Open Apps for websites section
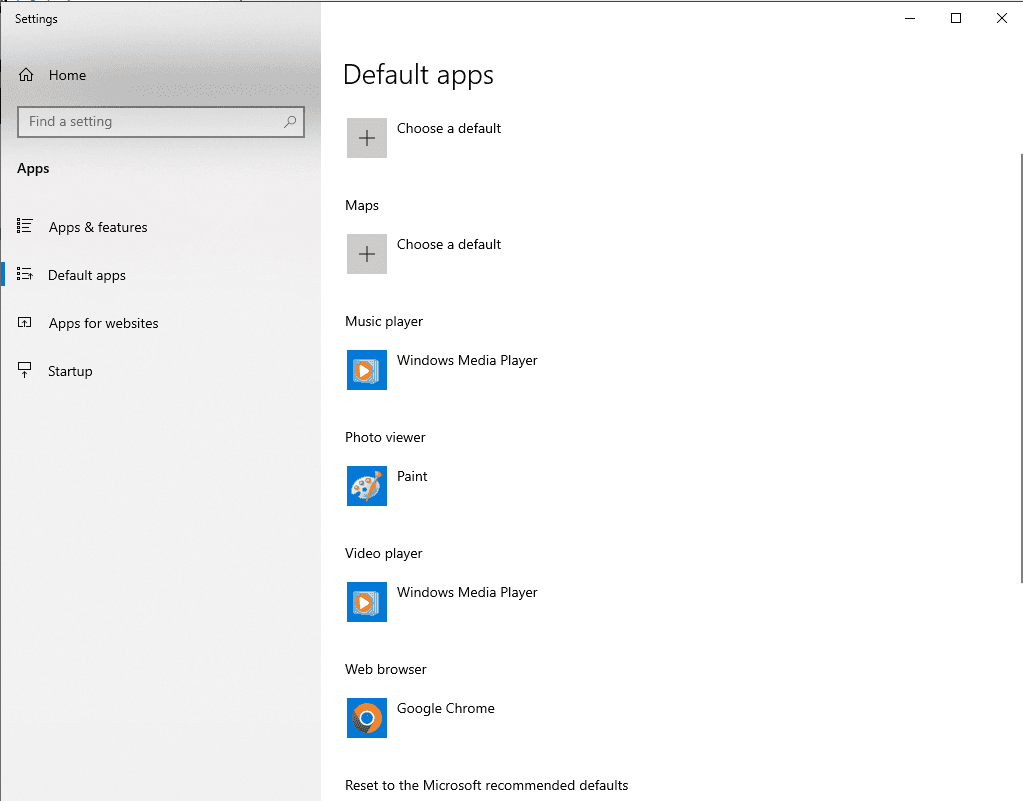The width and height of the screenshot is (1023, 801). click(x=104, y=323)
